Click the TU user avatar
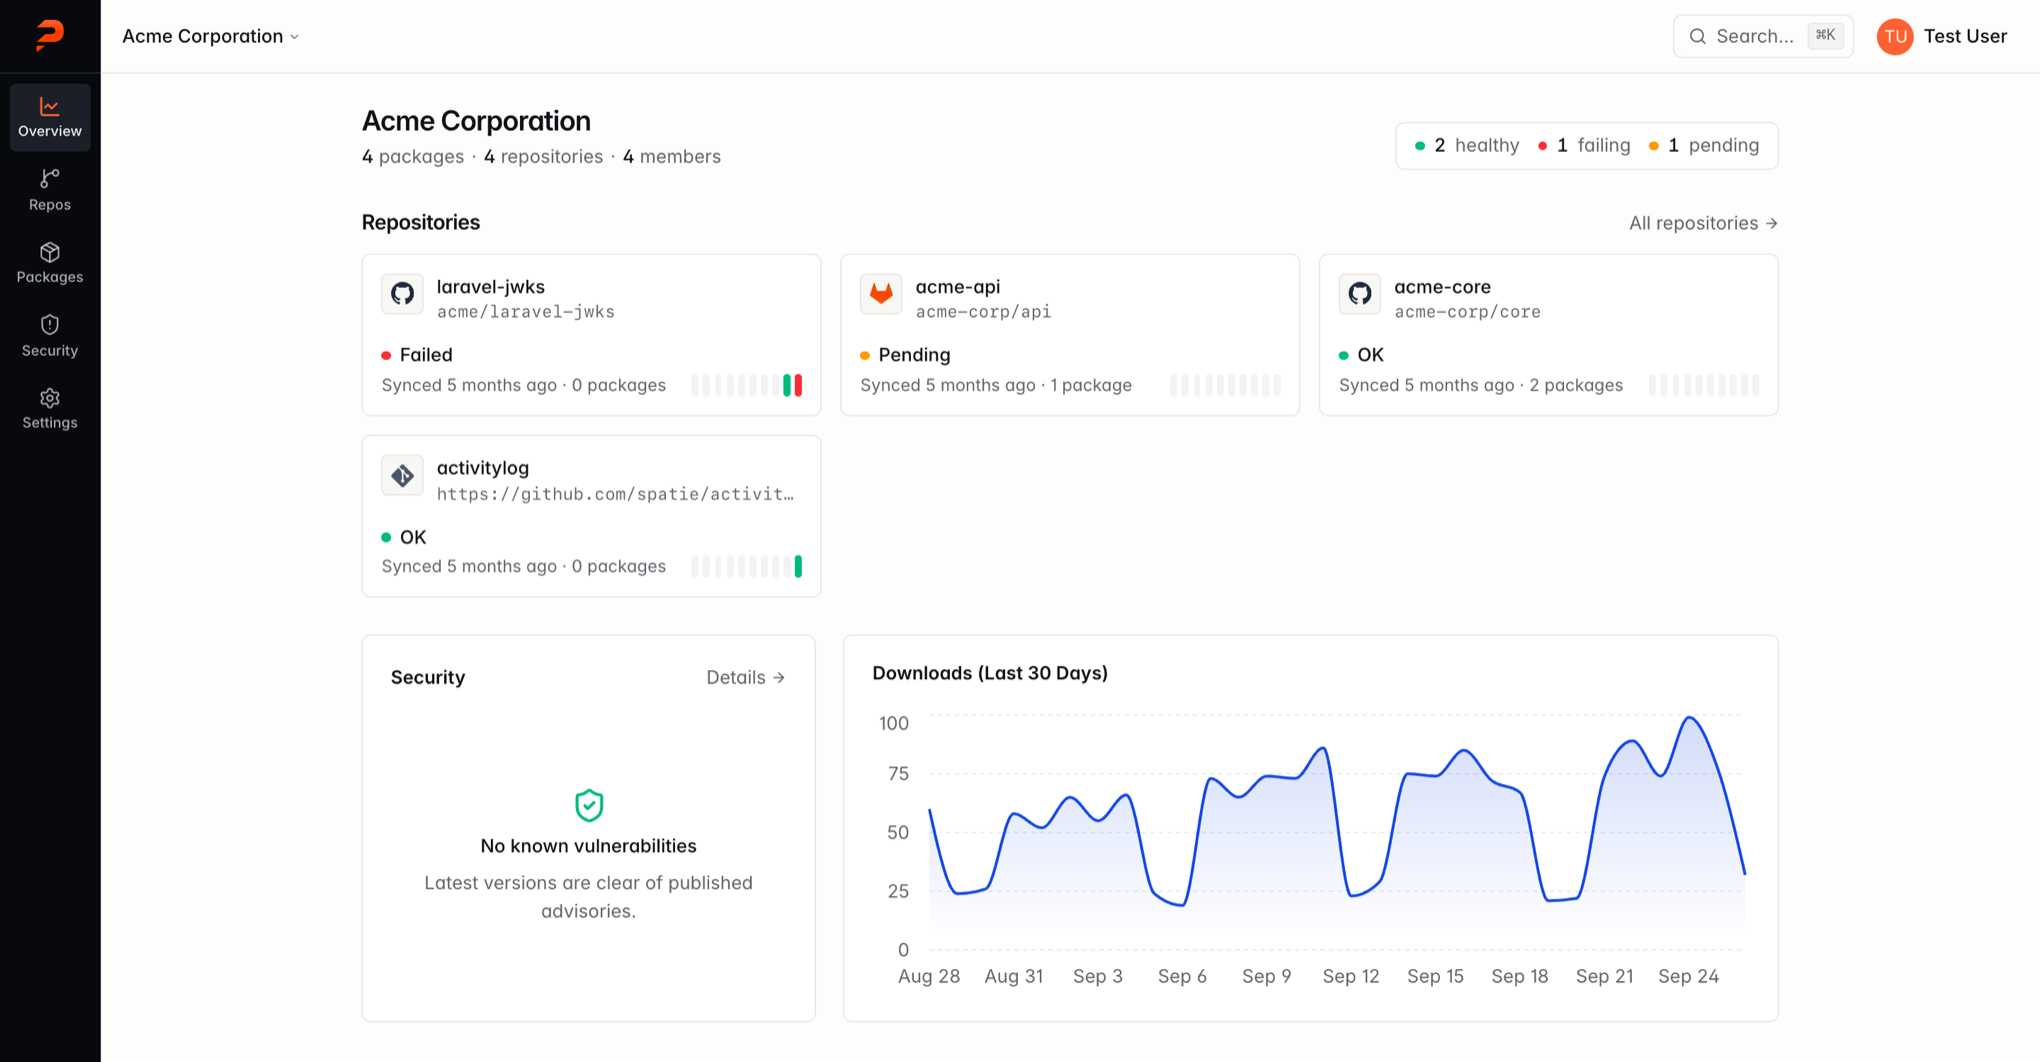The width and height of the screenshot is (2040, 1062). 1894,36
